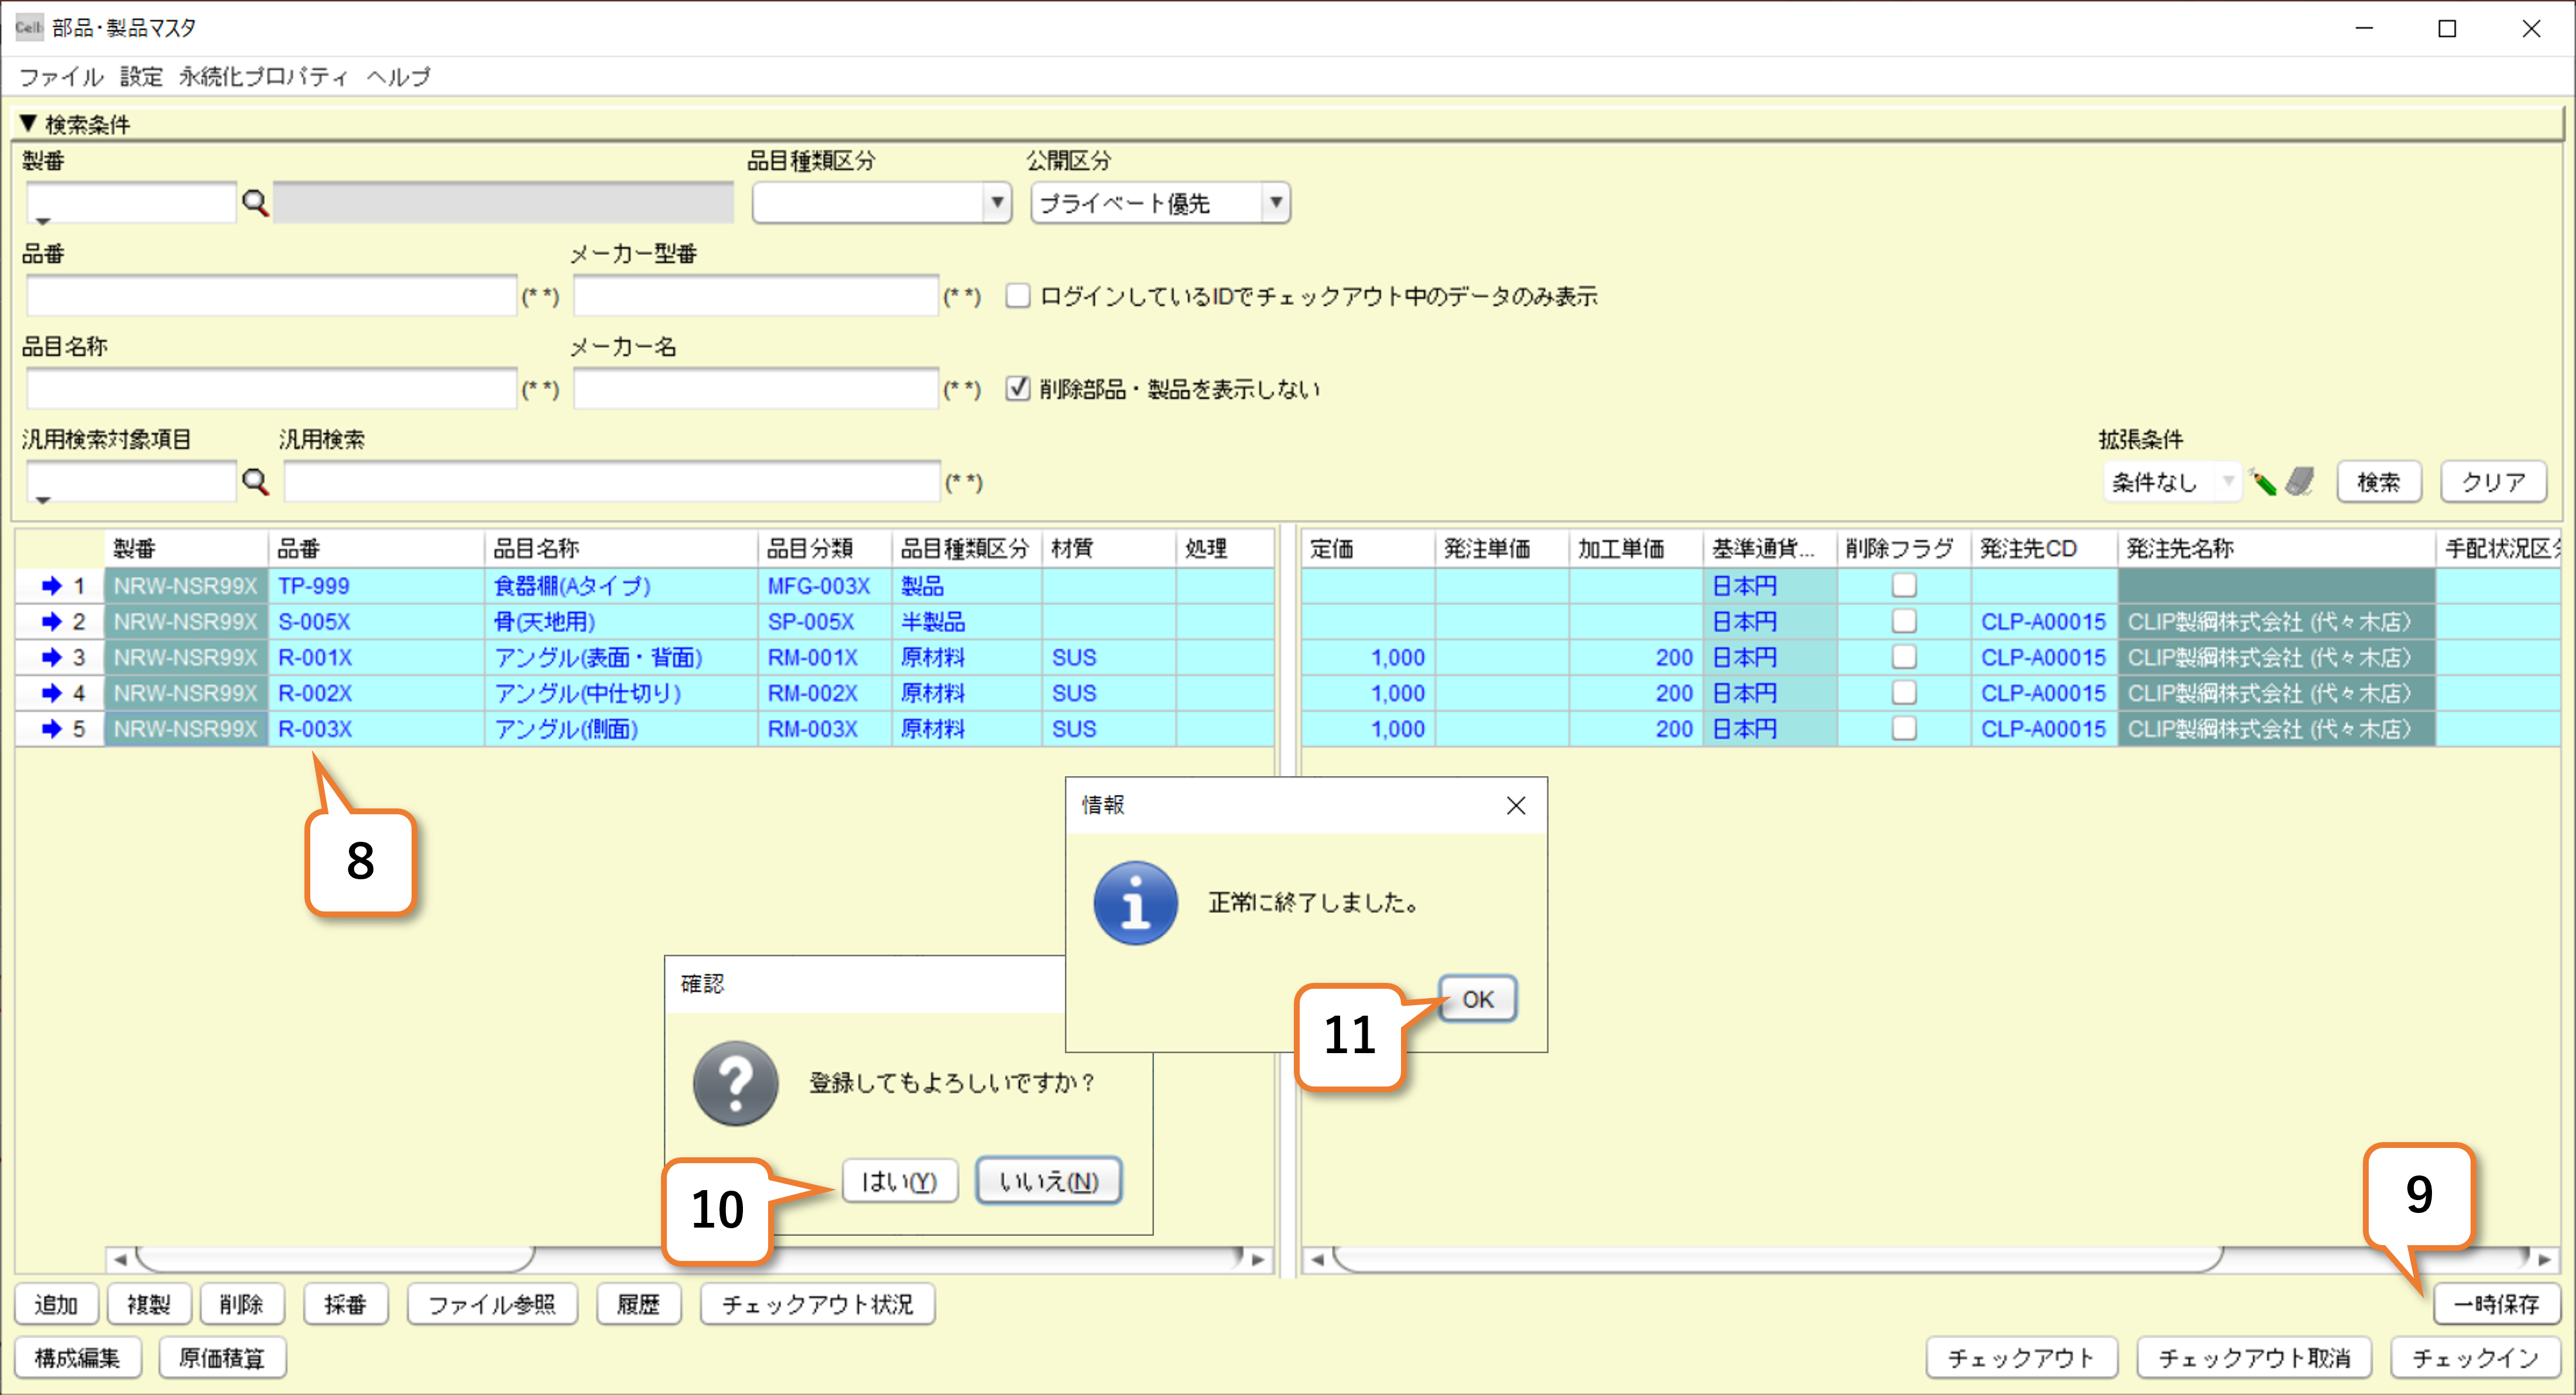
Task: Click the gray eraser extended-condition icon
Action: tap(2299, 482)
